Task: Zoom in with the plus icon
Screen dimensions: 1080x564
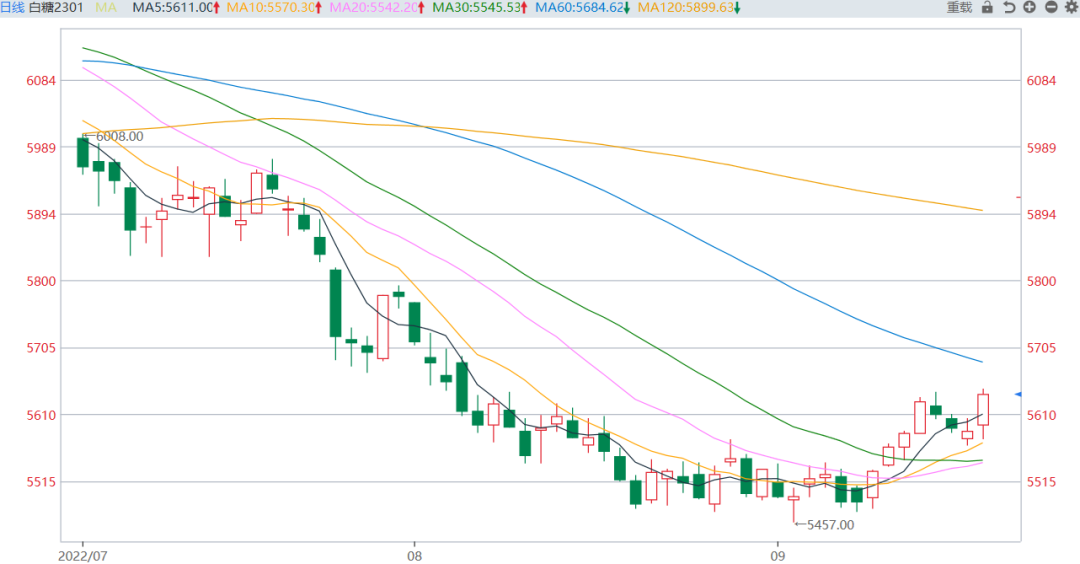Action: (x=1030, y=8)
